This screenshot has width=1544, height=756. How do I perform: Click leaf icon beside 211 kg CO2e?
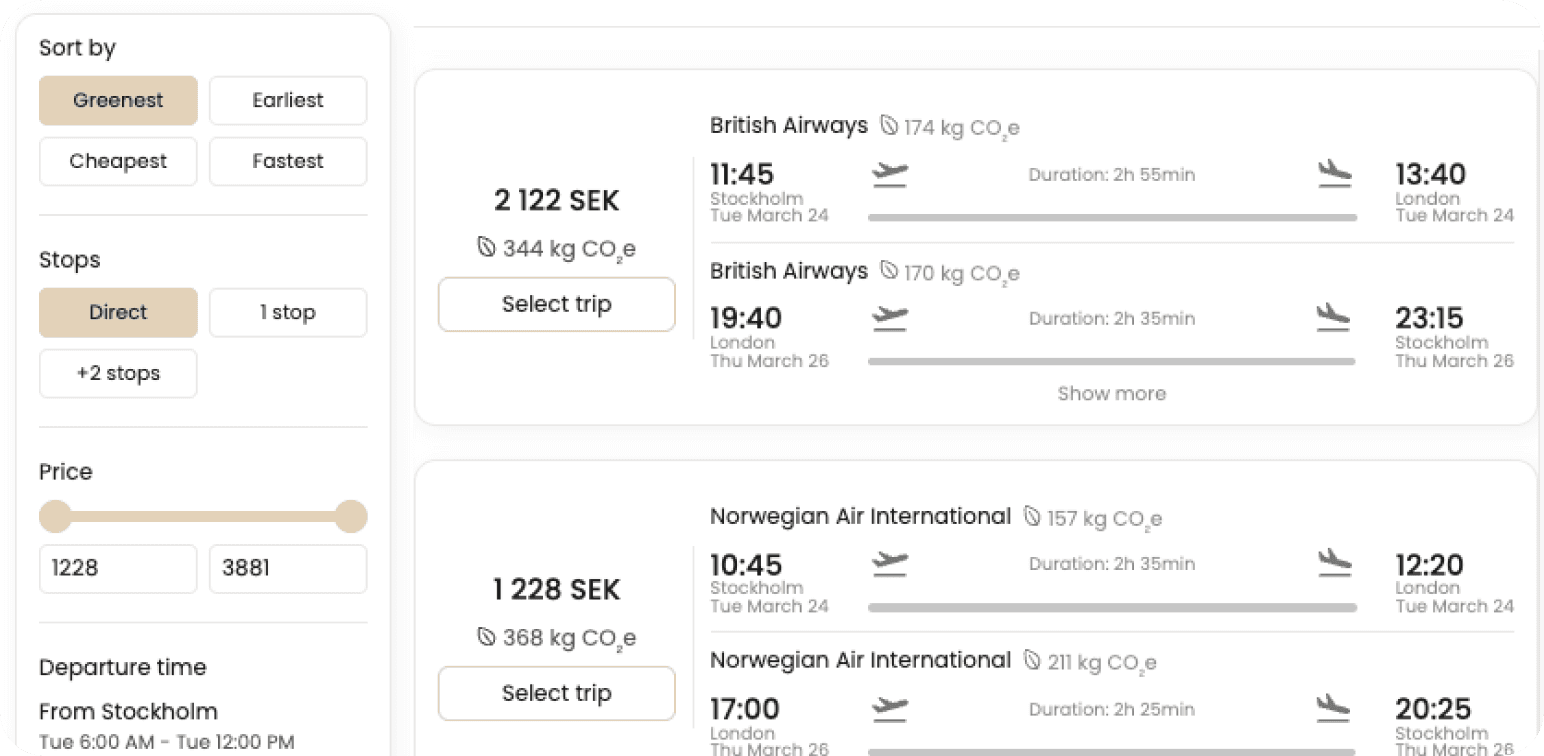pos(1032,661)
